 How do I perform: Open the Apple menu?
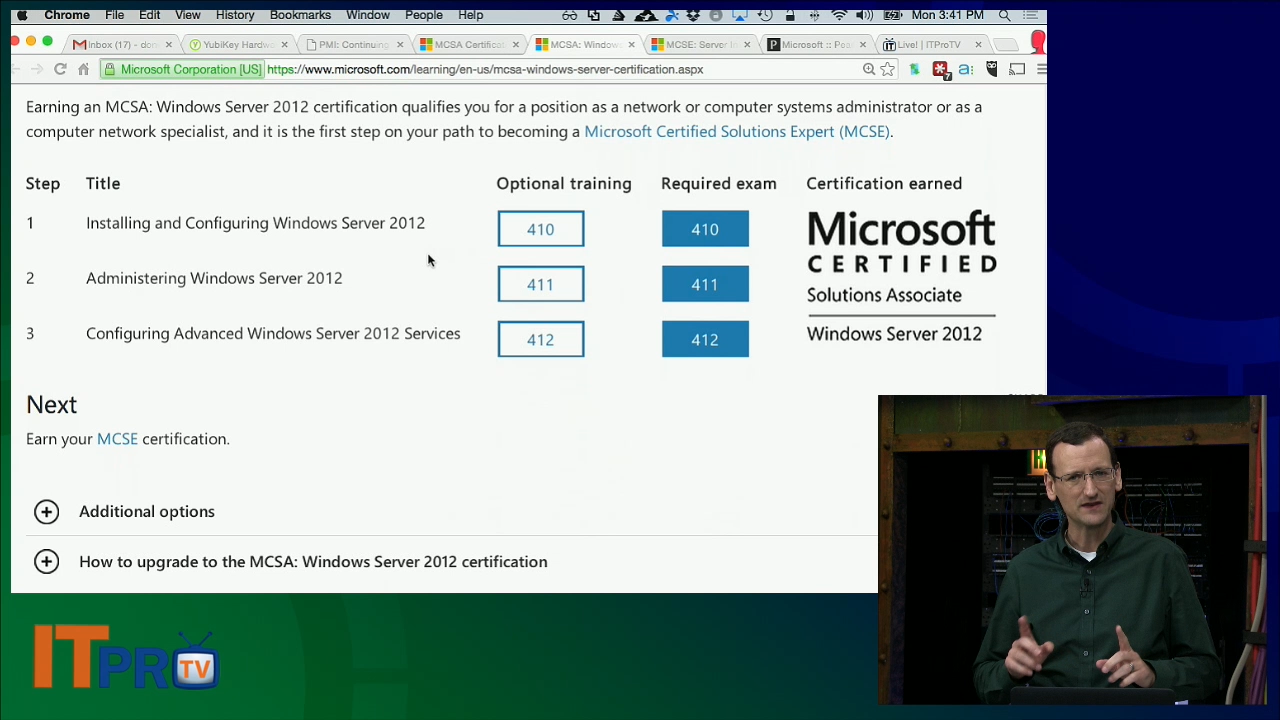pyautogui.click(x=22, y=15)
